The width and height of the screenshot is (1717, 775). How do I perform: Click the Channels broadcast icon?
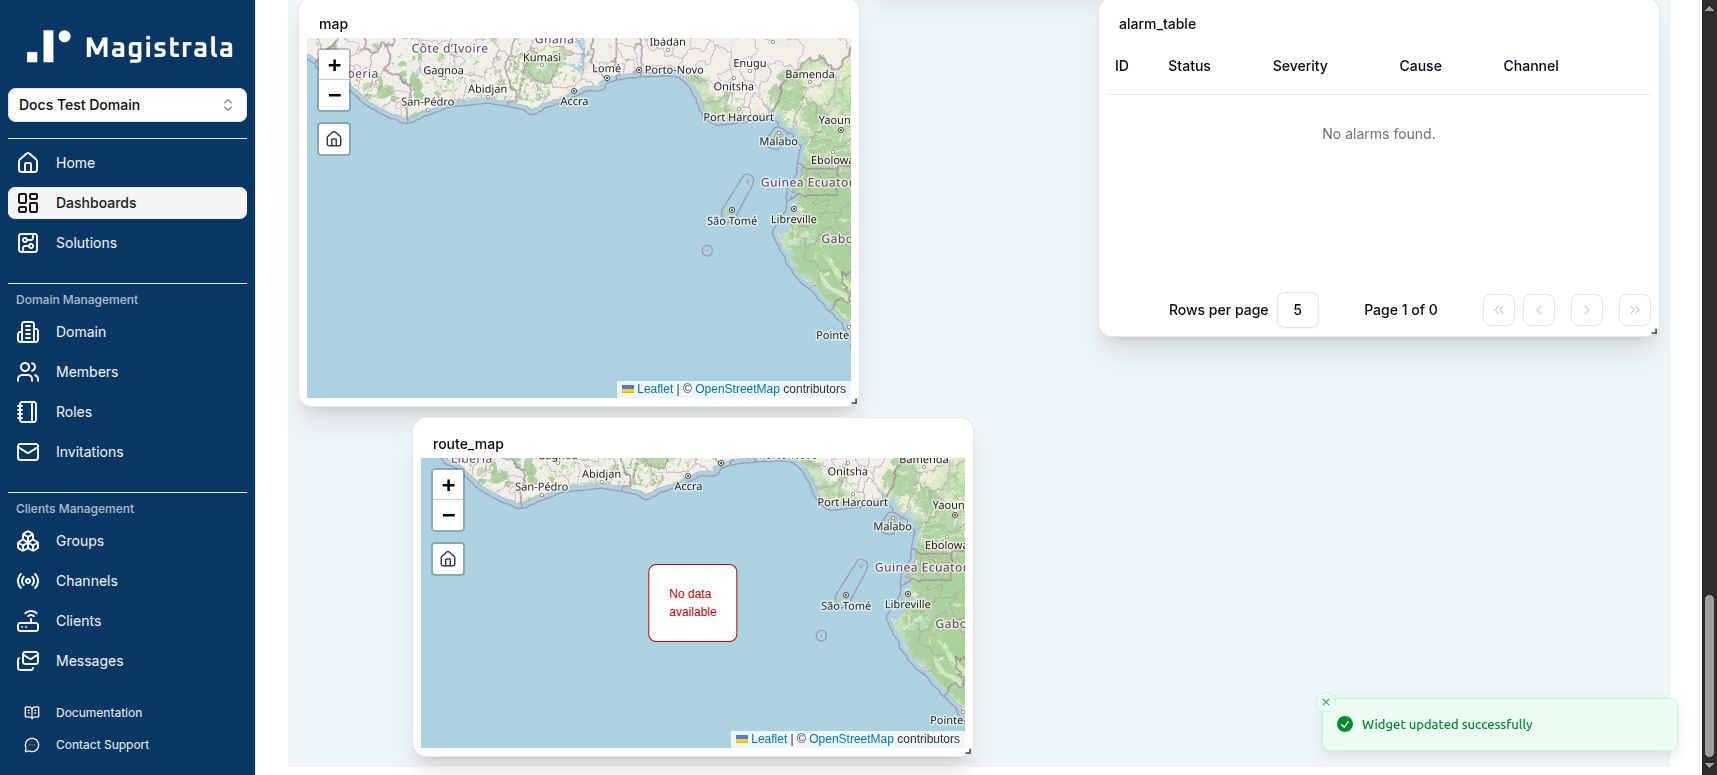click(28, 581)
